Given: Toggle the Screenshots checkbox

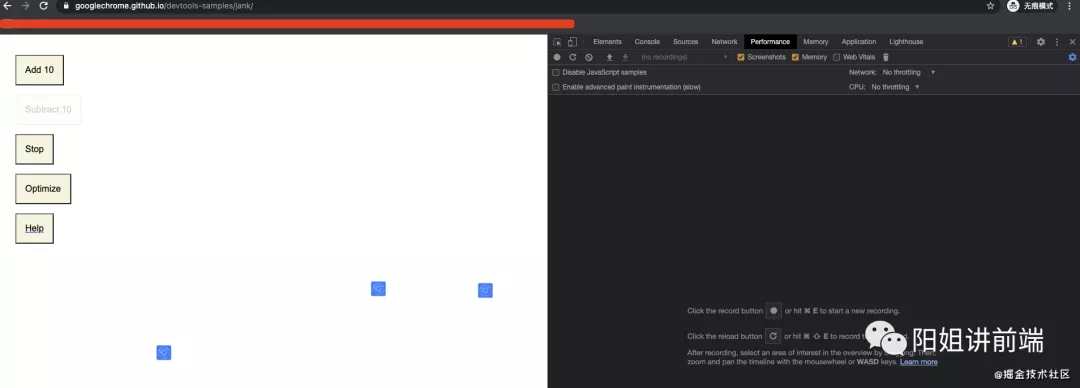Looking at the screenshot, I should (741, 57).
